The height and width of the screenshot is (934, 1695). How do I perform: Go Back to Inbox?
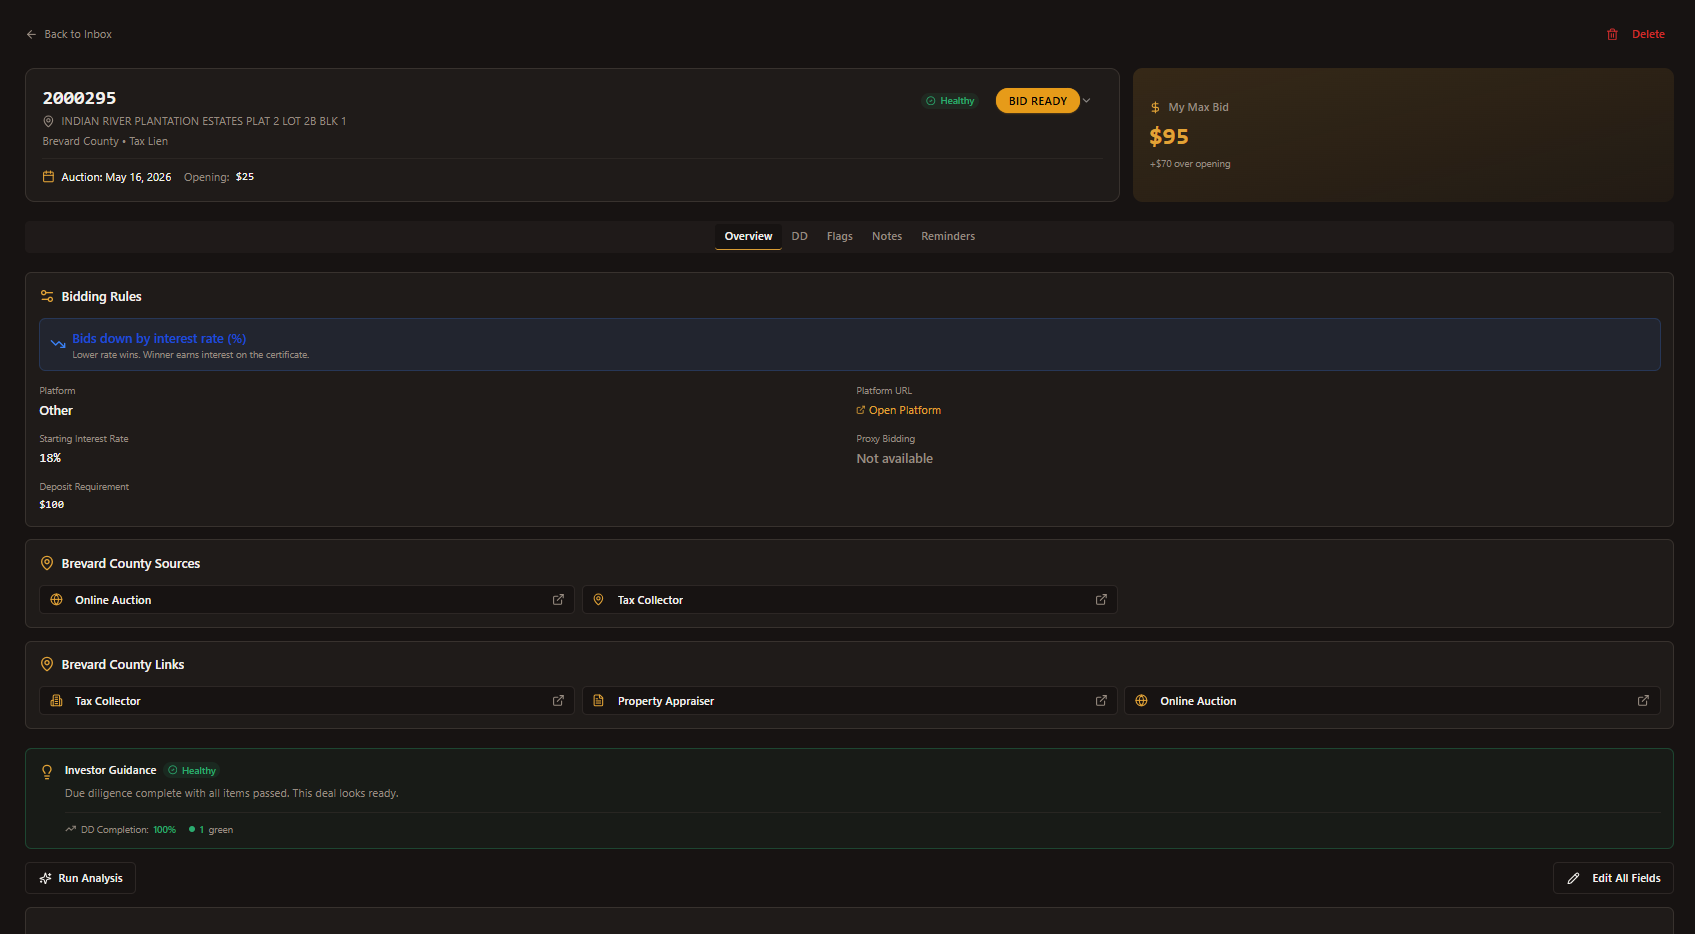pyautogui.click(x=69, y=34)
